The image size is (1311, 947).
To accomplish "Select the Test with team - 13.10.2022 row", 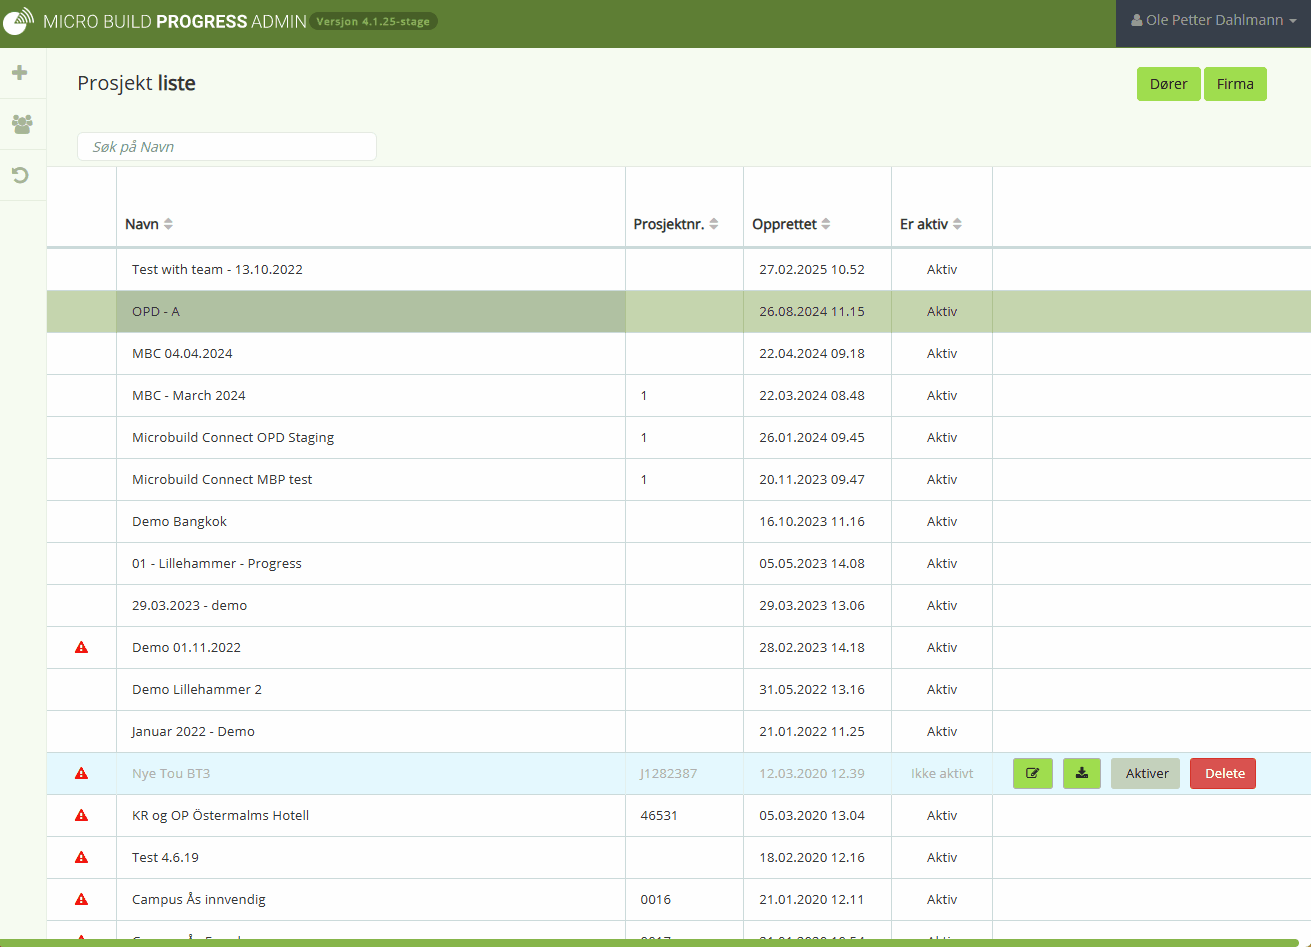I will [x=678, y=269].
